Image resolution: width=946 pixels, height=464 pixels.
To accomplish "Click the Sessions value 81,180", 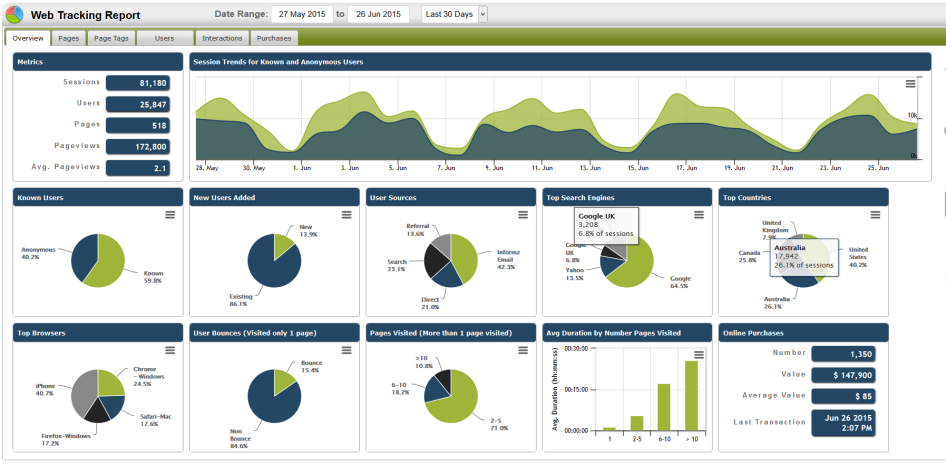I will (x=138, y=83).
